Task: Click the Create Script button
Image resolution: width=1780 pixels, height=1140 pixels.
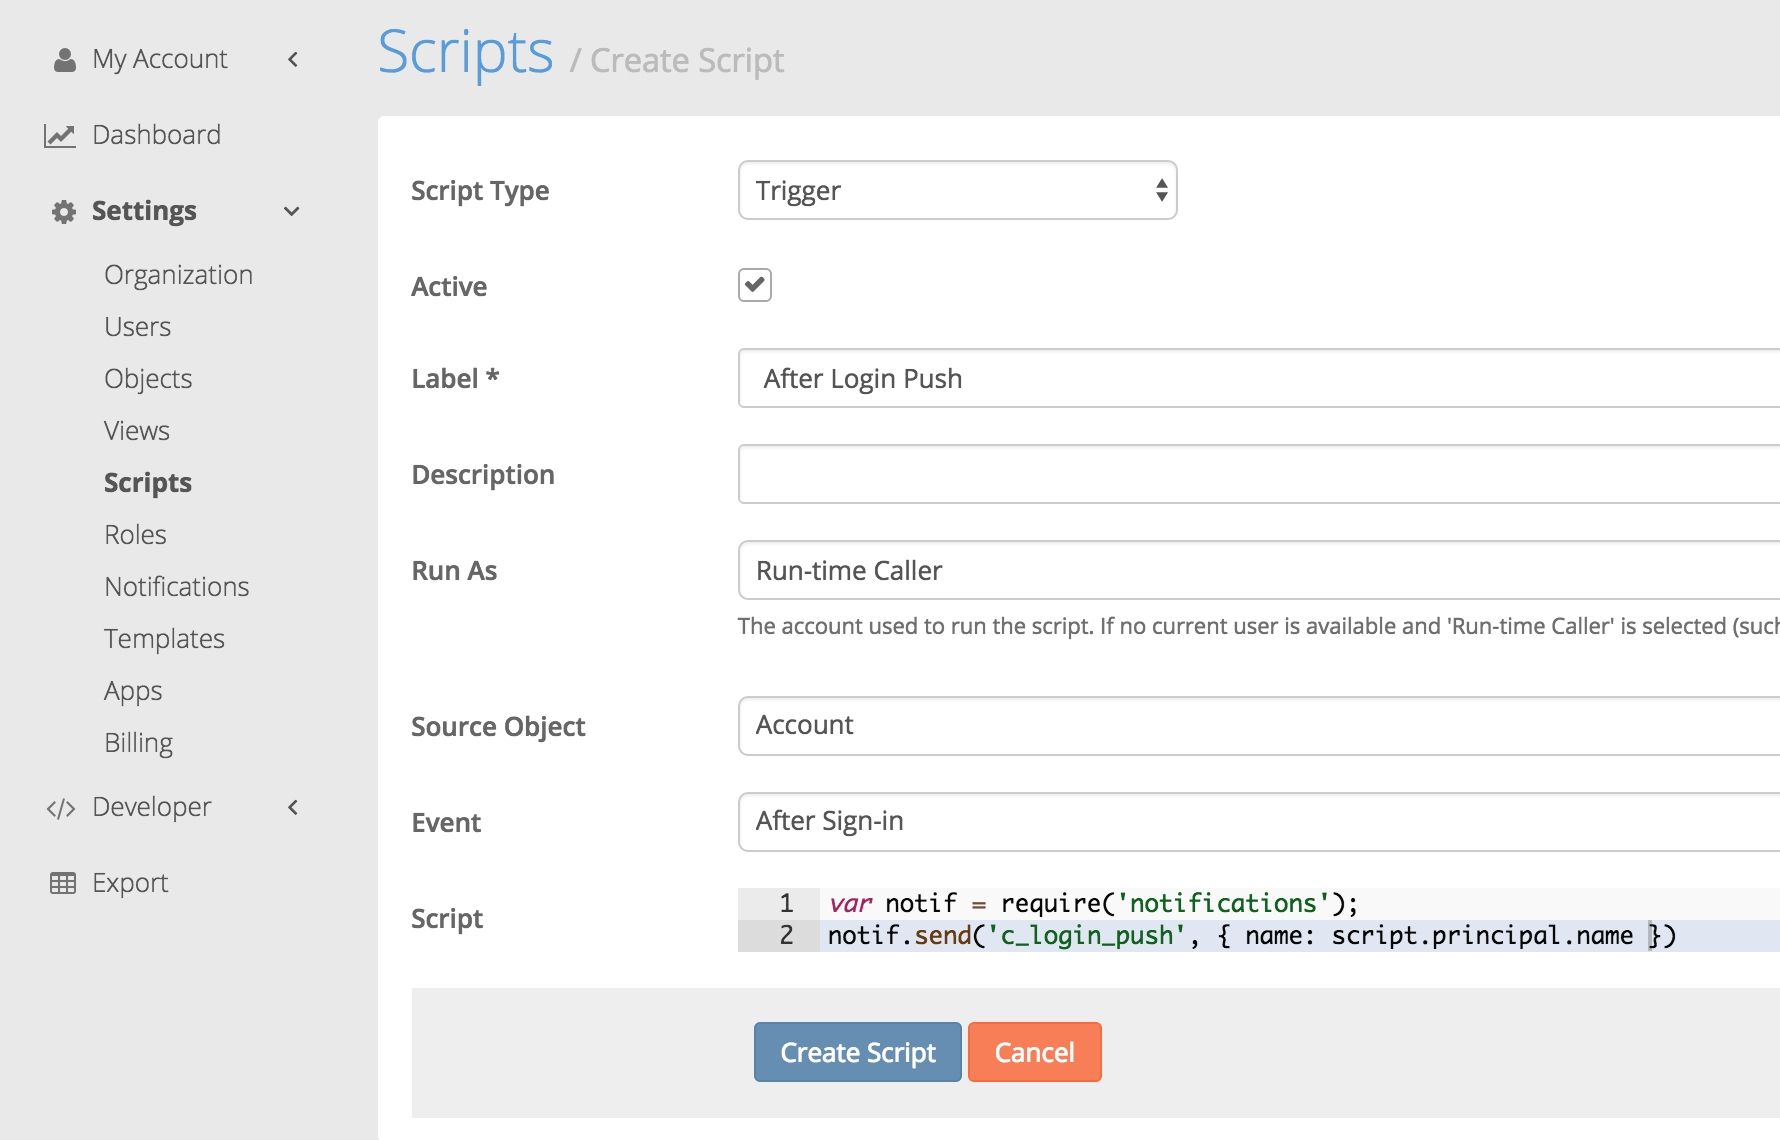Action: [858, 1052]
